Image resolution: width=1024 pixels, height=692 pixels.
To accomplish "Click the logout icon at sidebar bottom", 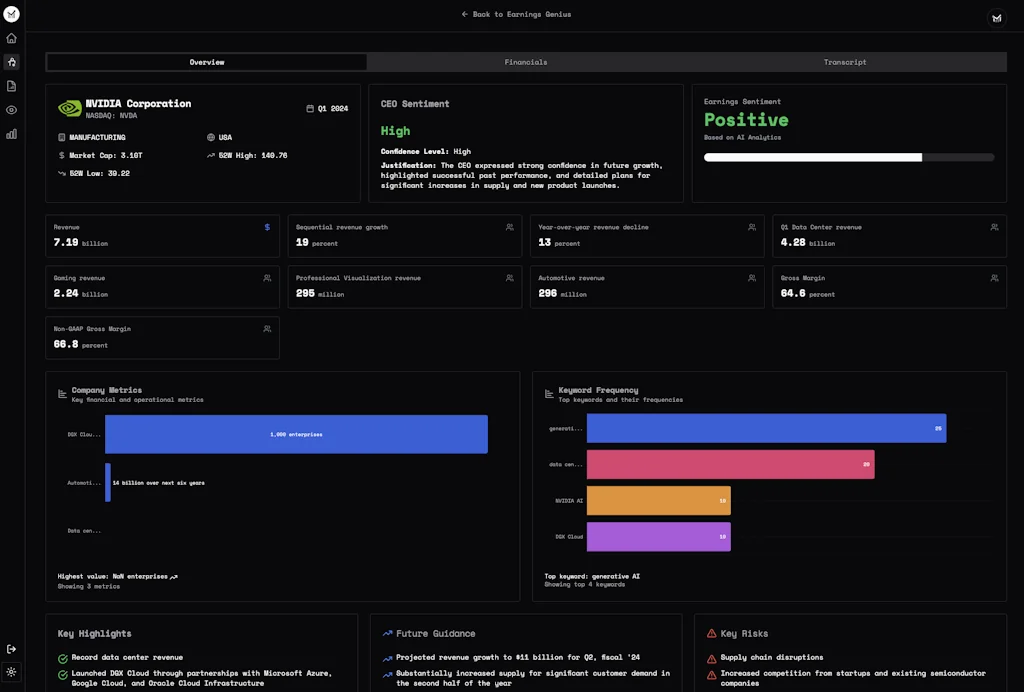I will click(x=10, y=648).
